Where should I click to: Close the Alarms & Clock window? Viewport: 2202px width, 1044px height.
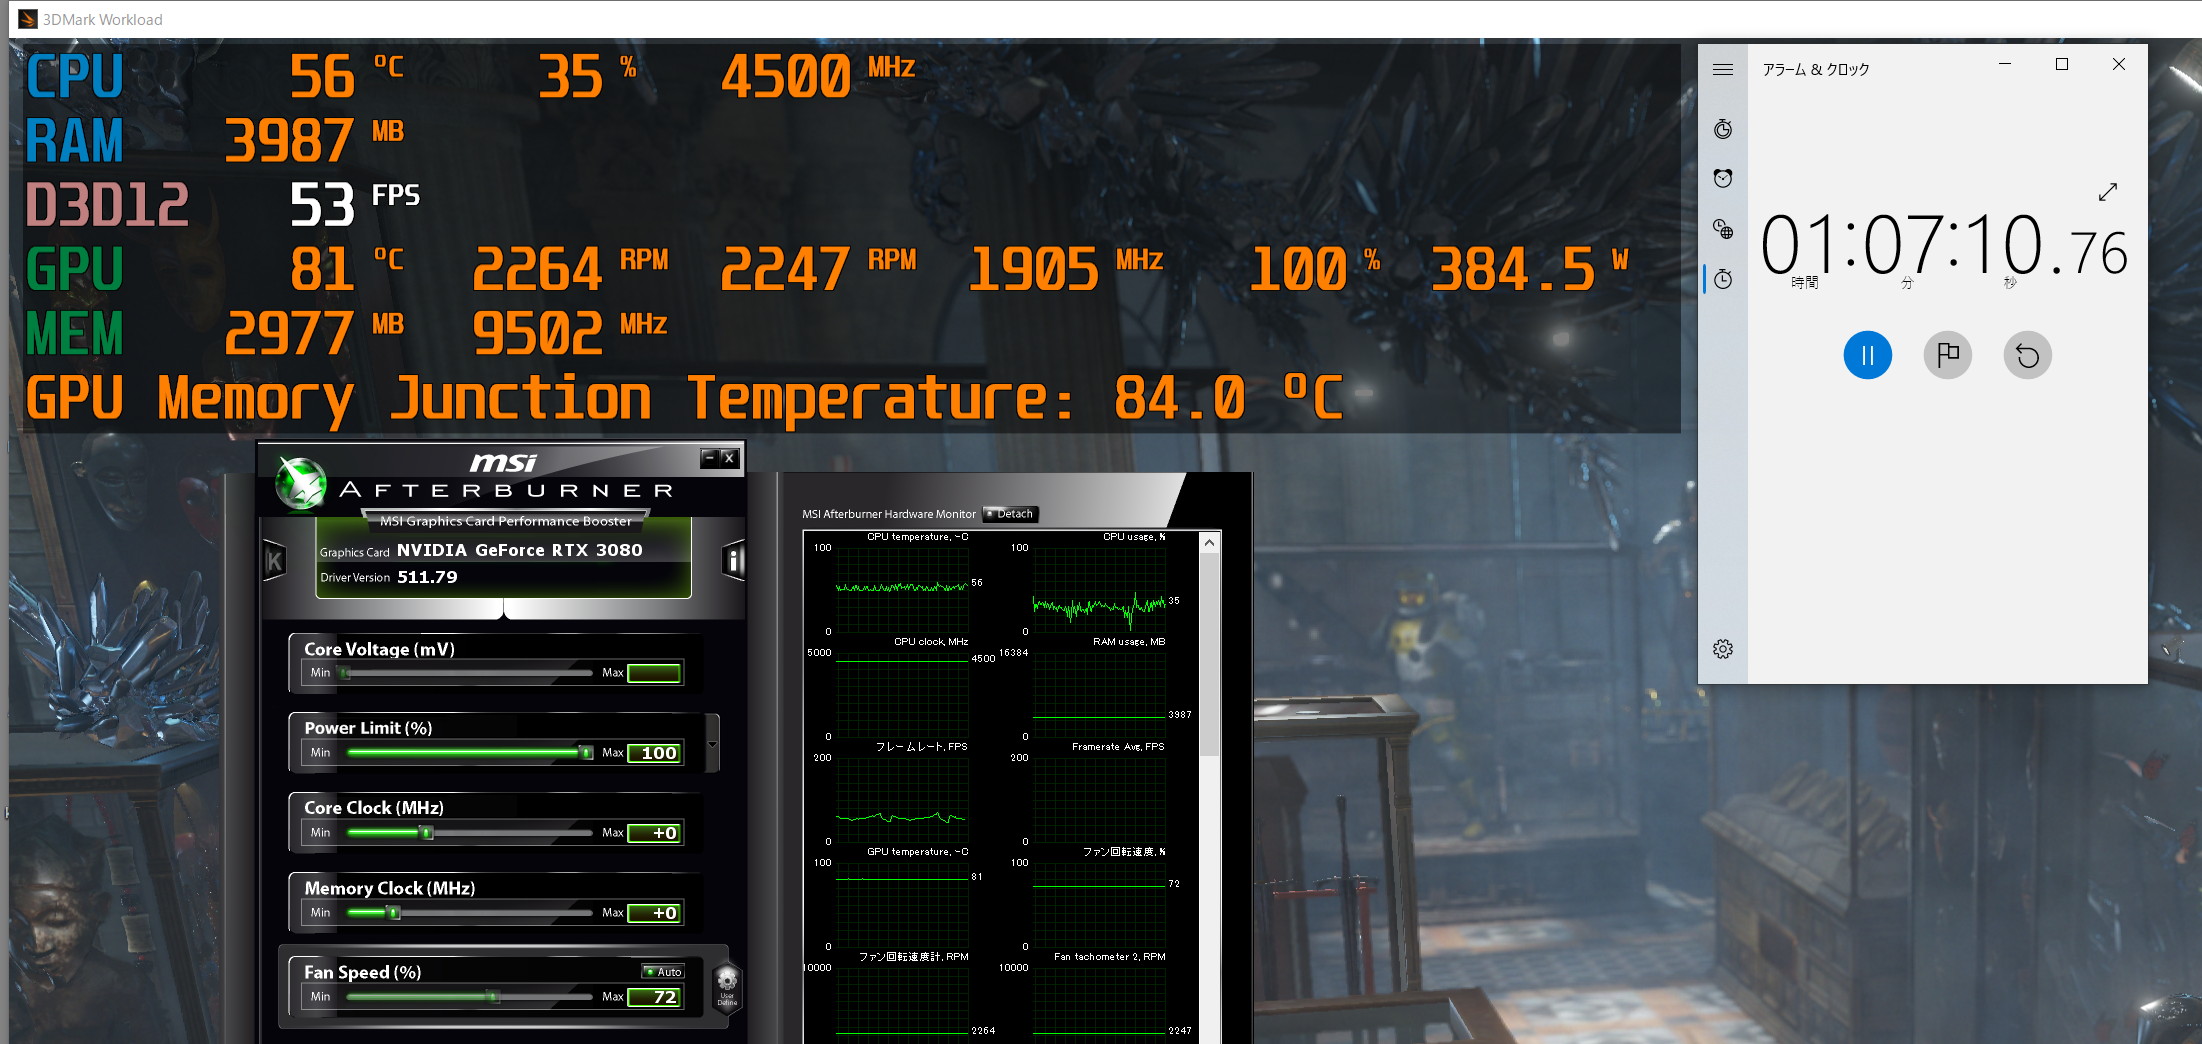pyautogui.click(x=2119, y=64)
